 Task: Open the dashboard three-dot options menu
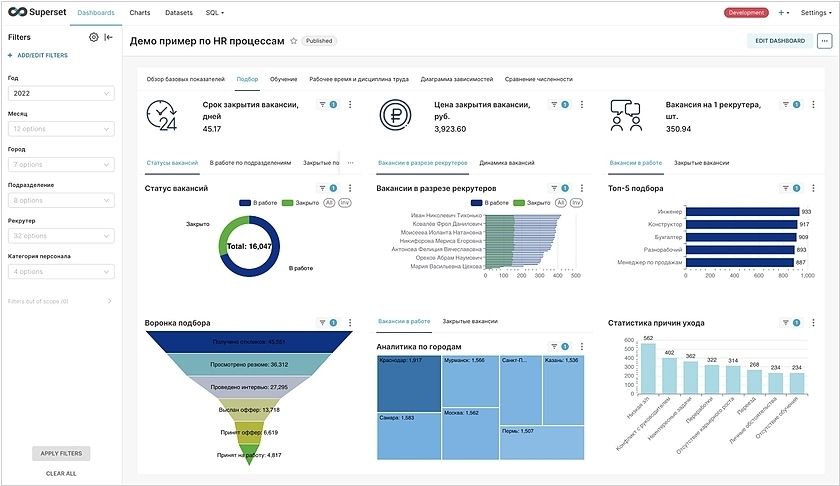point(825,41)
